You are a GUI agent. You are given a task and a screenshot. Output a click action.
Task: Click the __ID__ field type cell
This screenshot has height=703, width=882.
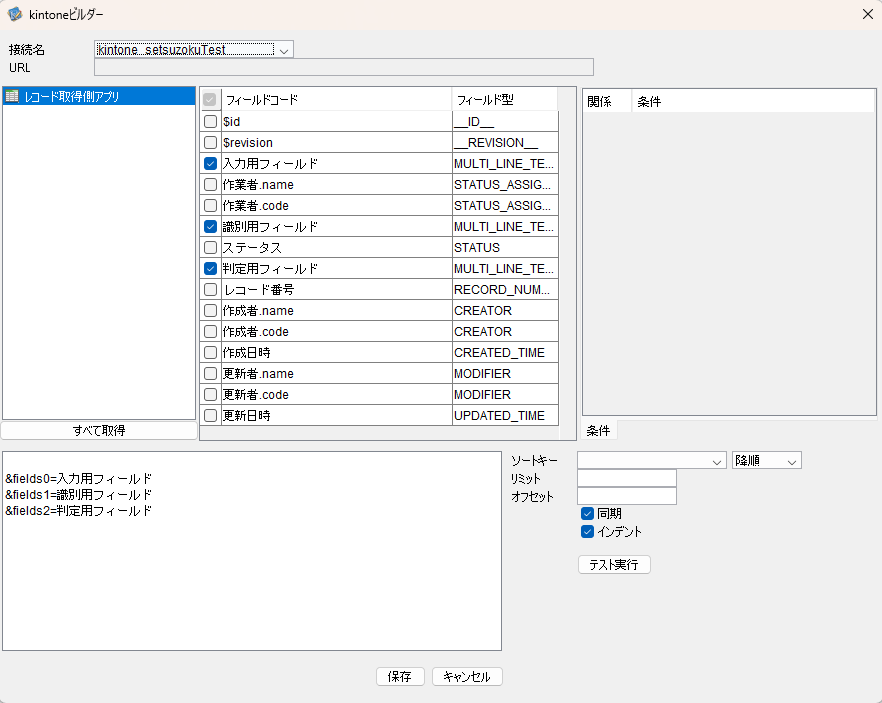(505, 121)
